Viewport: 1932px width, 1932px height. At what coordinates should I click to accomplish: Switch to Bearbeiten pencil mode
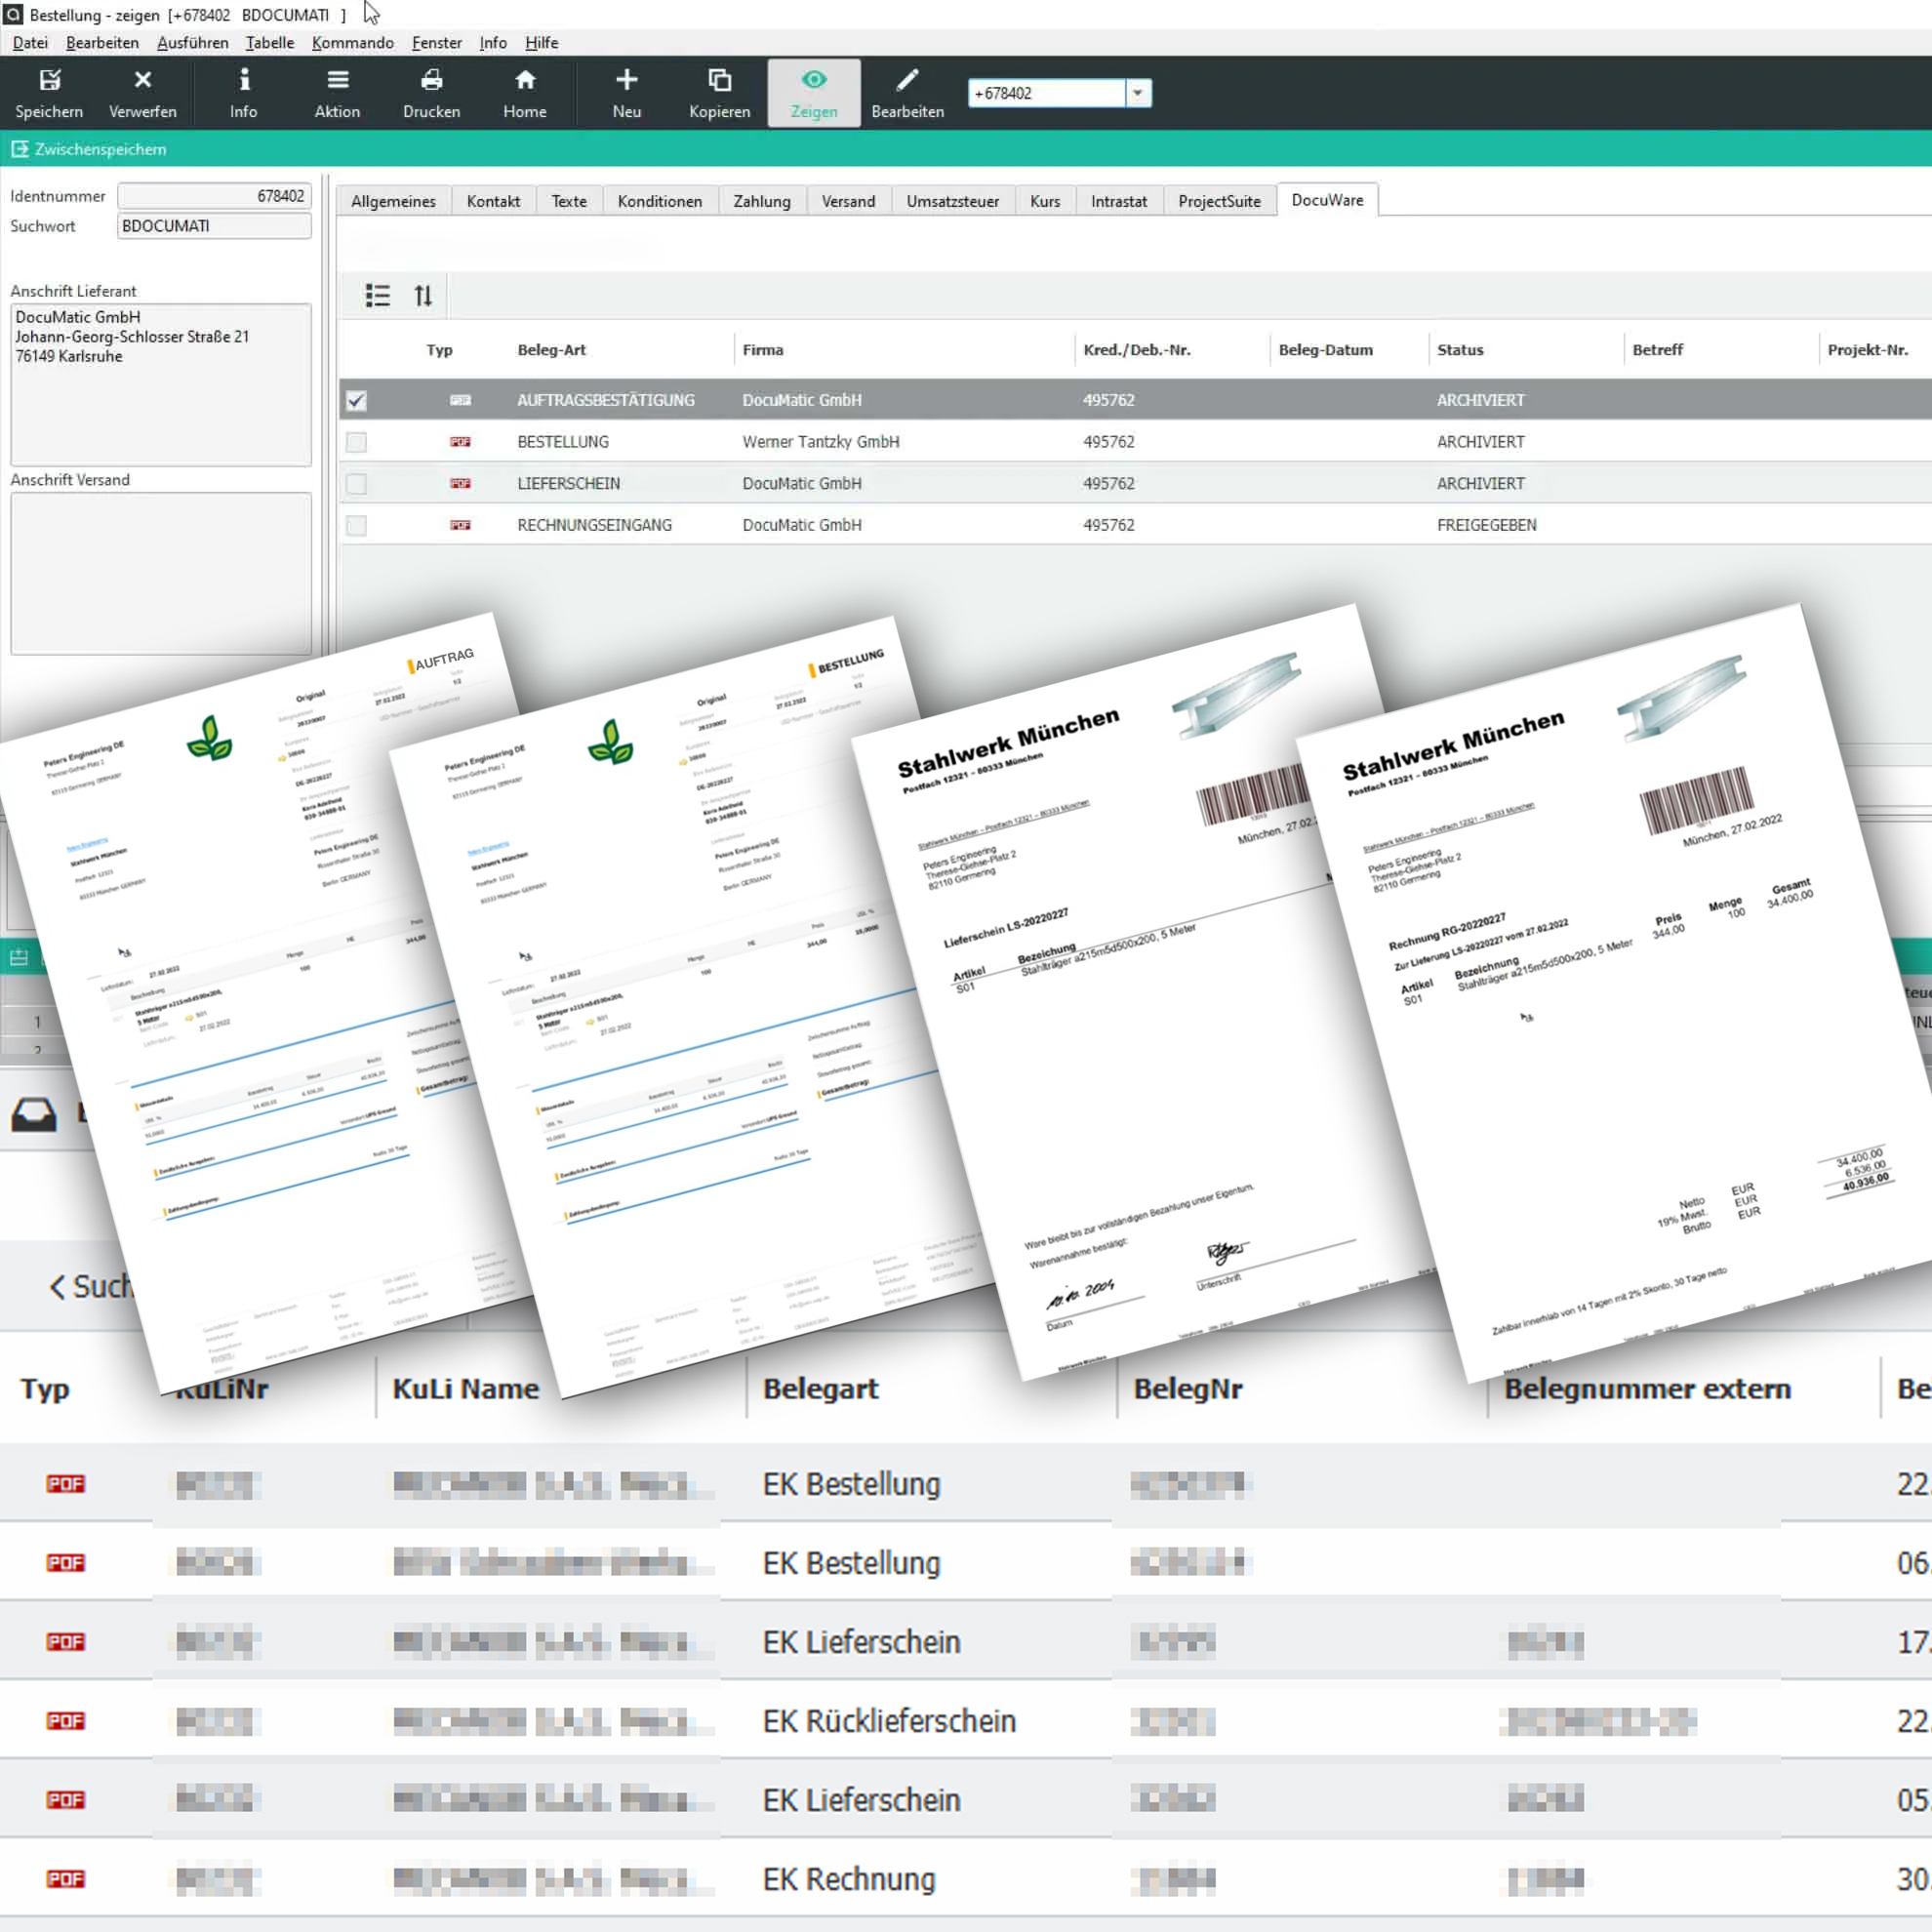coord(907,81)
